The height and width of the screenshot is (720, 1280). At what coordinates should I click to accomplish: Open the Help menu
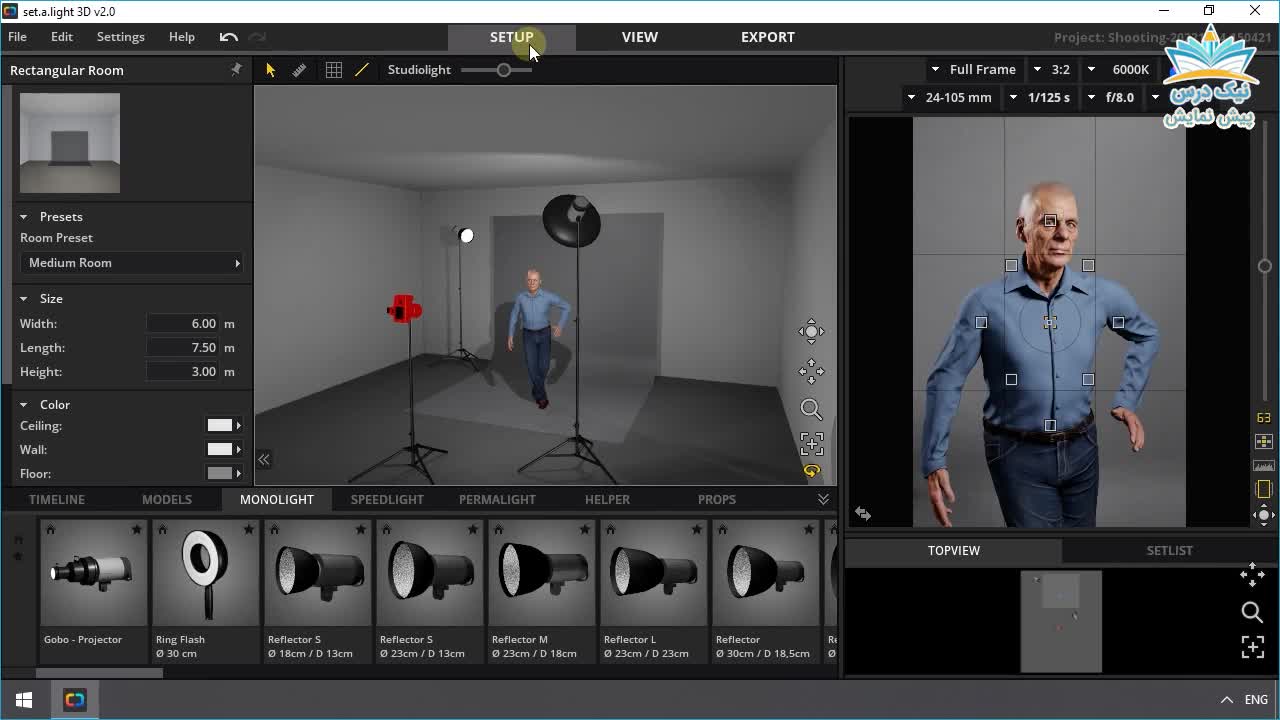pos(182,37)
